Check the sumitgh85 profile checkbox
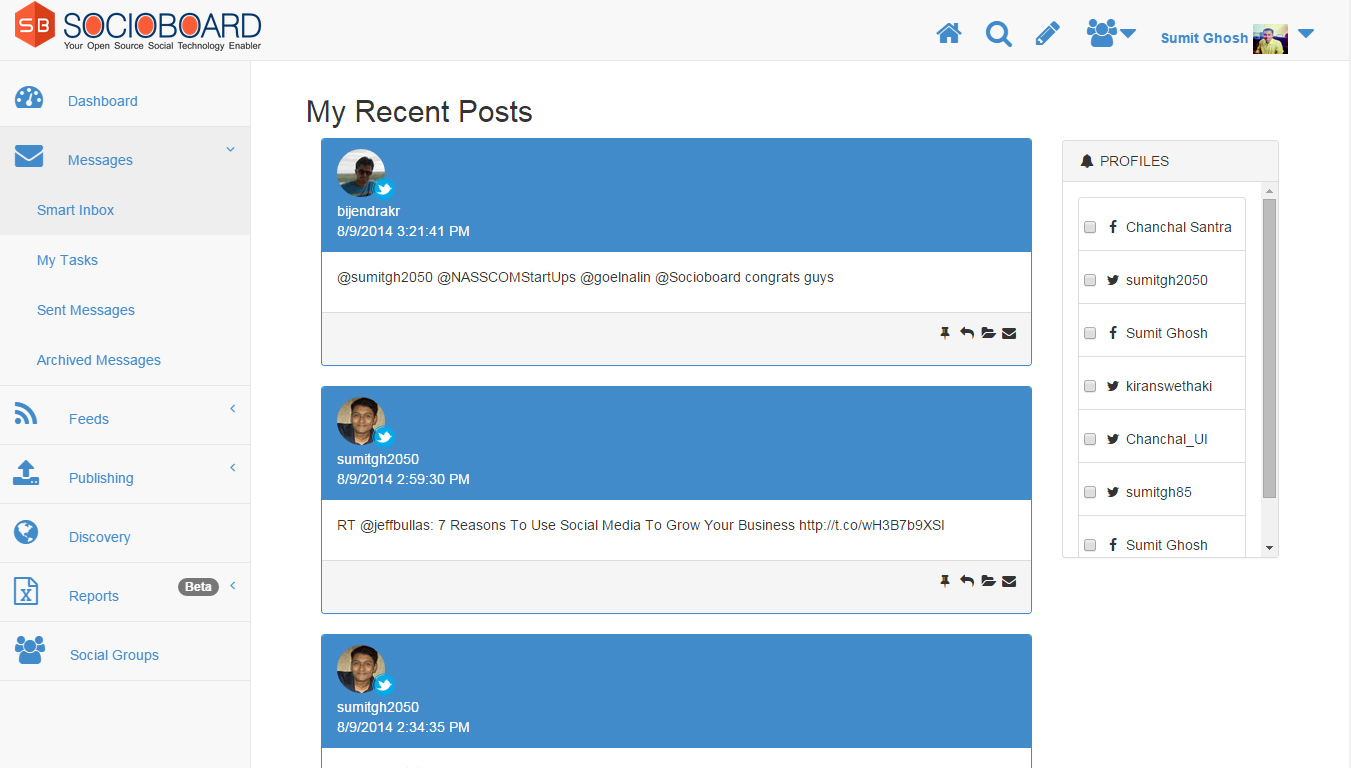 pyautogui.click(x=1090, y=492)
